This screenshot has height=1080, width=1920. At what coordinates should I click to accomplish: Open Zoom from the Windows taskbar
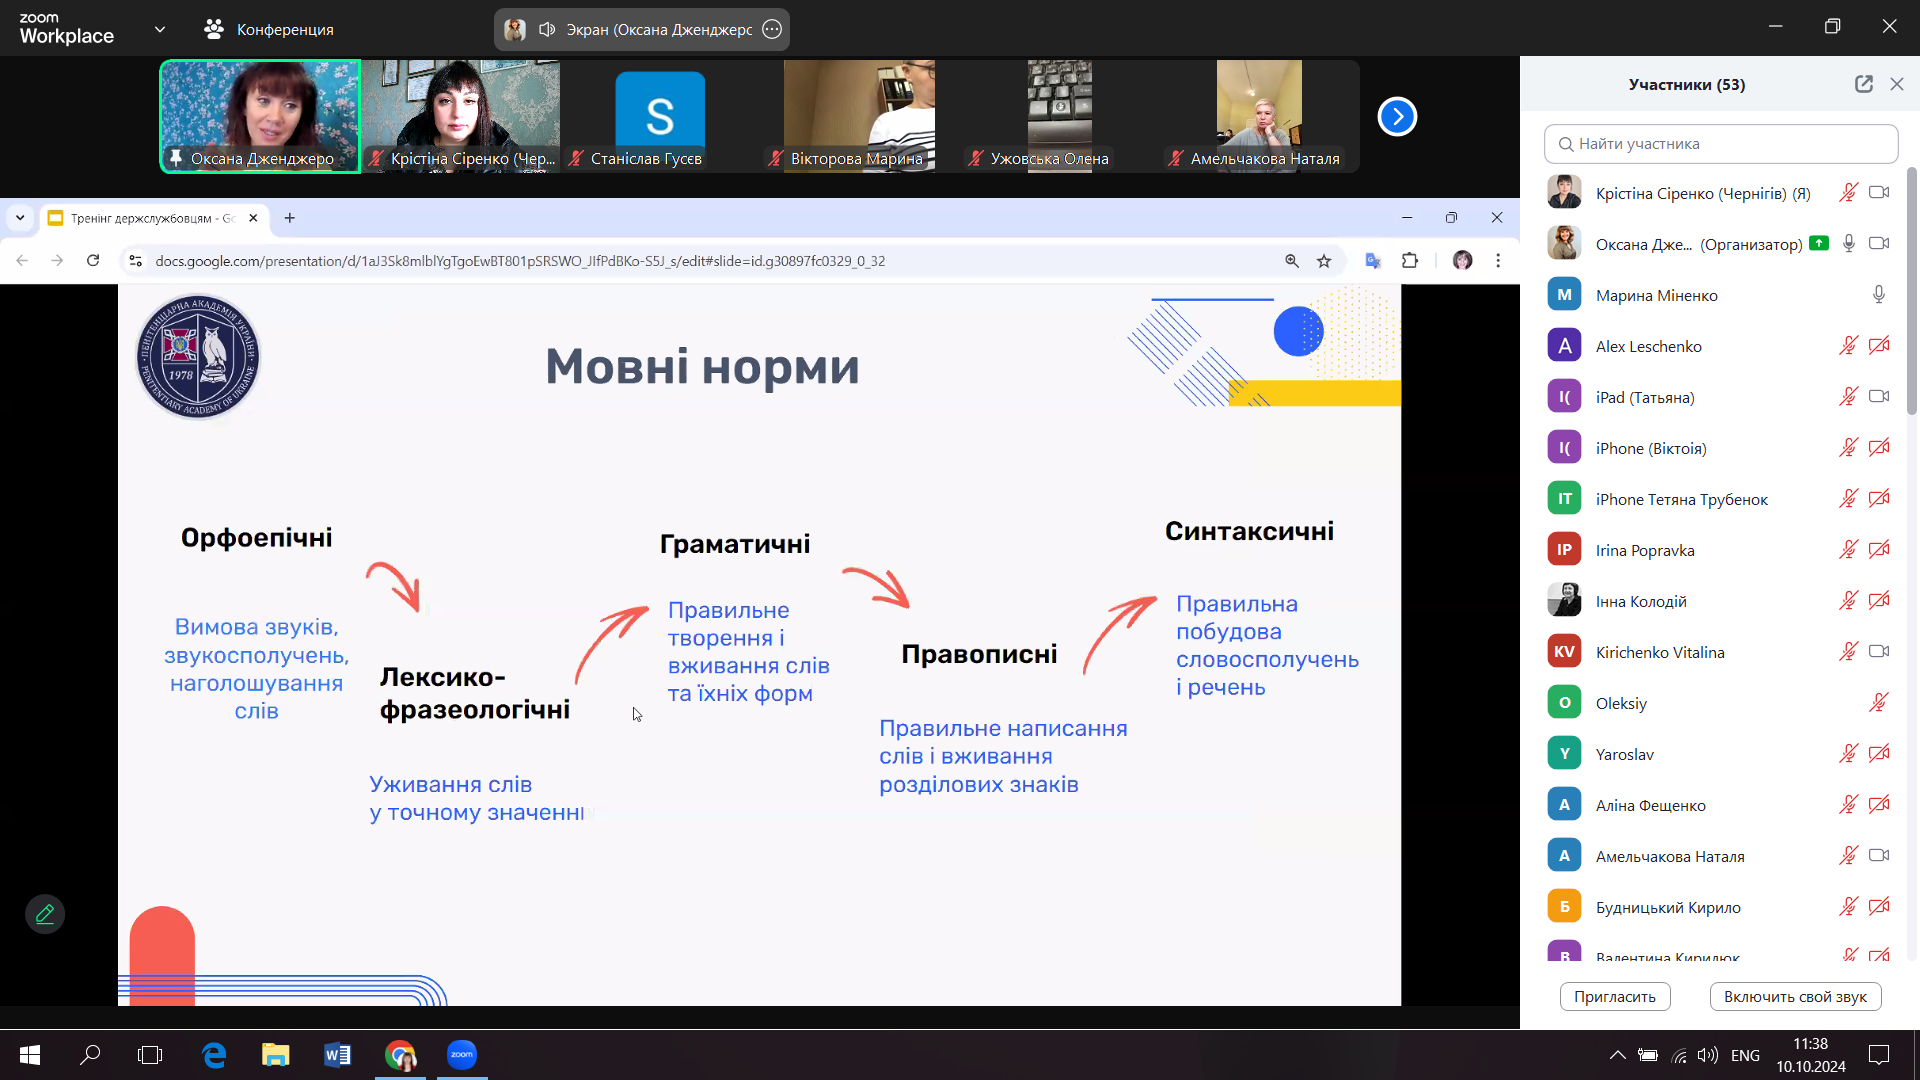tap(462, 1055)
